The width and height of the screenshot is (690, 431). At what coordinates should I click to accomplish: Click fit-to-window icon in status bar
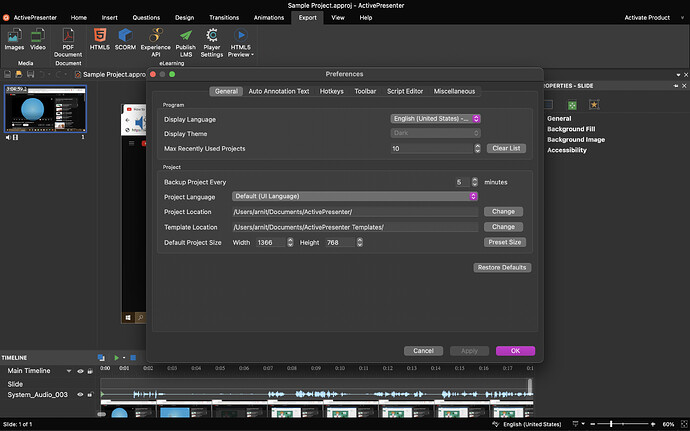684,424
